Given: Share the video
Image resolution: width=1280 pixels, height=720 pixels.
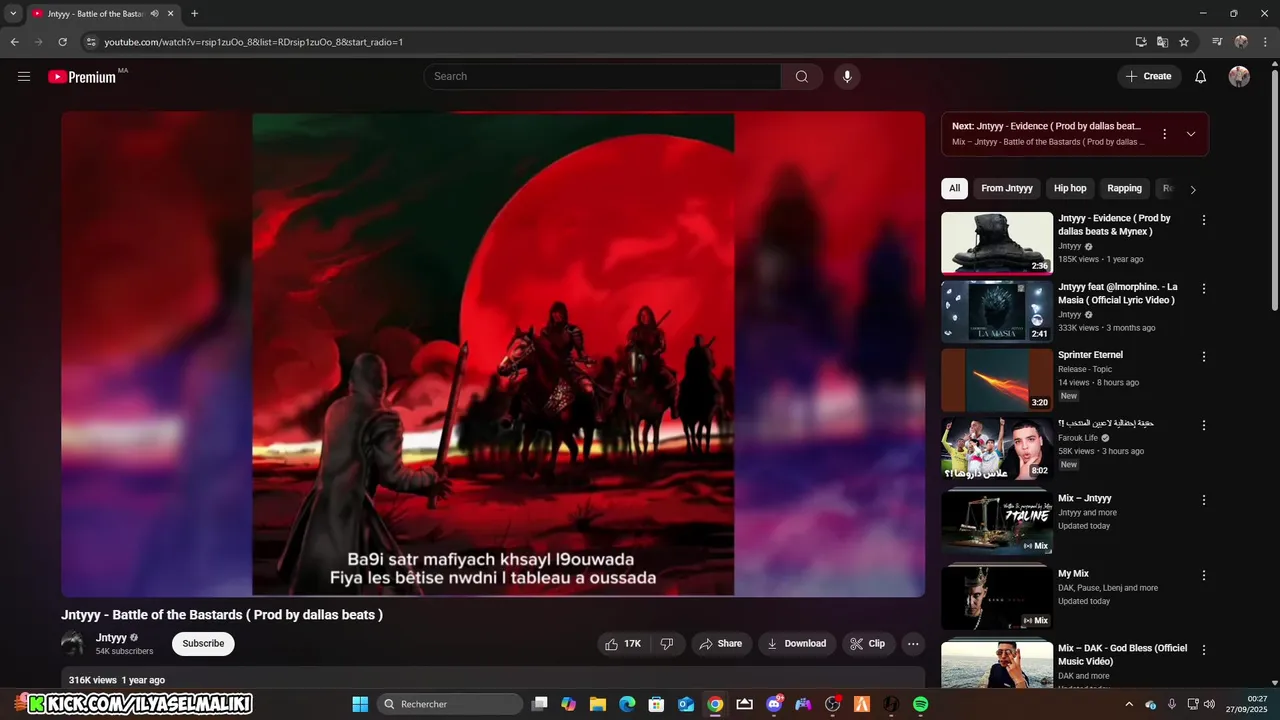Looking at the screenshot, I should pos(720,644).
